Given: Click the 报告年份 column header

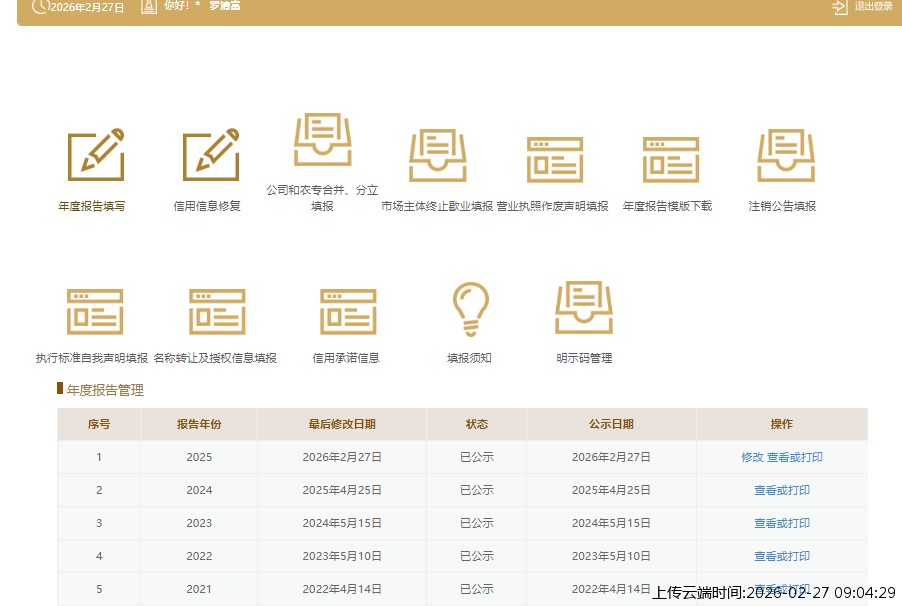Looking at the screenshot, I should pyautogui.click(x=199, y=424).
